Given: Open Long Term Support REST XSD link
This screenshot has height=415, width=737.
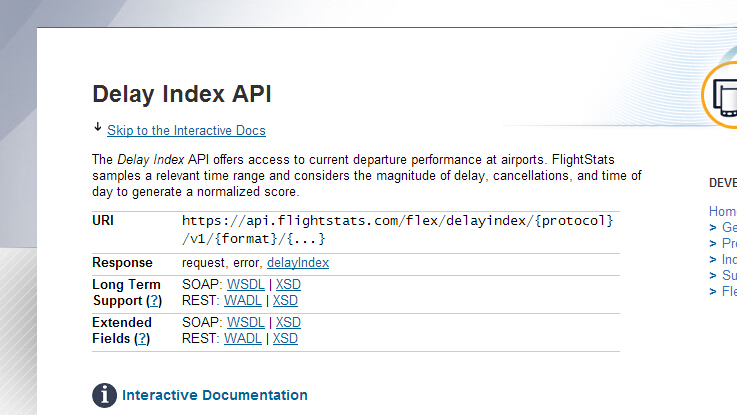Looking at the screenshot, I should pos(285,300).
